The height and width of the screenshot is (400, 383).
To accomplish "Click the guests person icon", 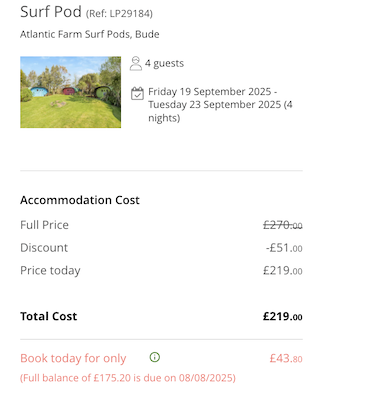I will (136, 63).
